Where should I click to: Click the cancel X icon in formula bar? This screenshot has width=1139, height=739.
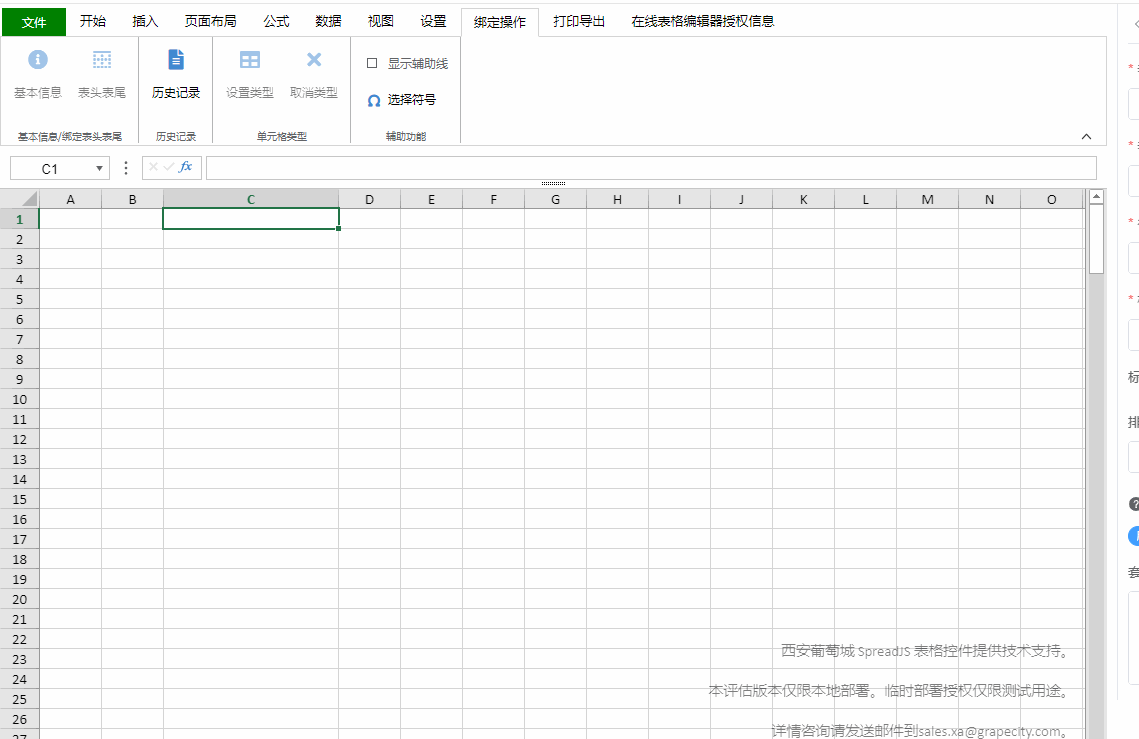(x=152, y=167)
